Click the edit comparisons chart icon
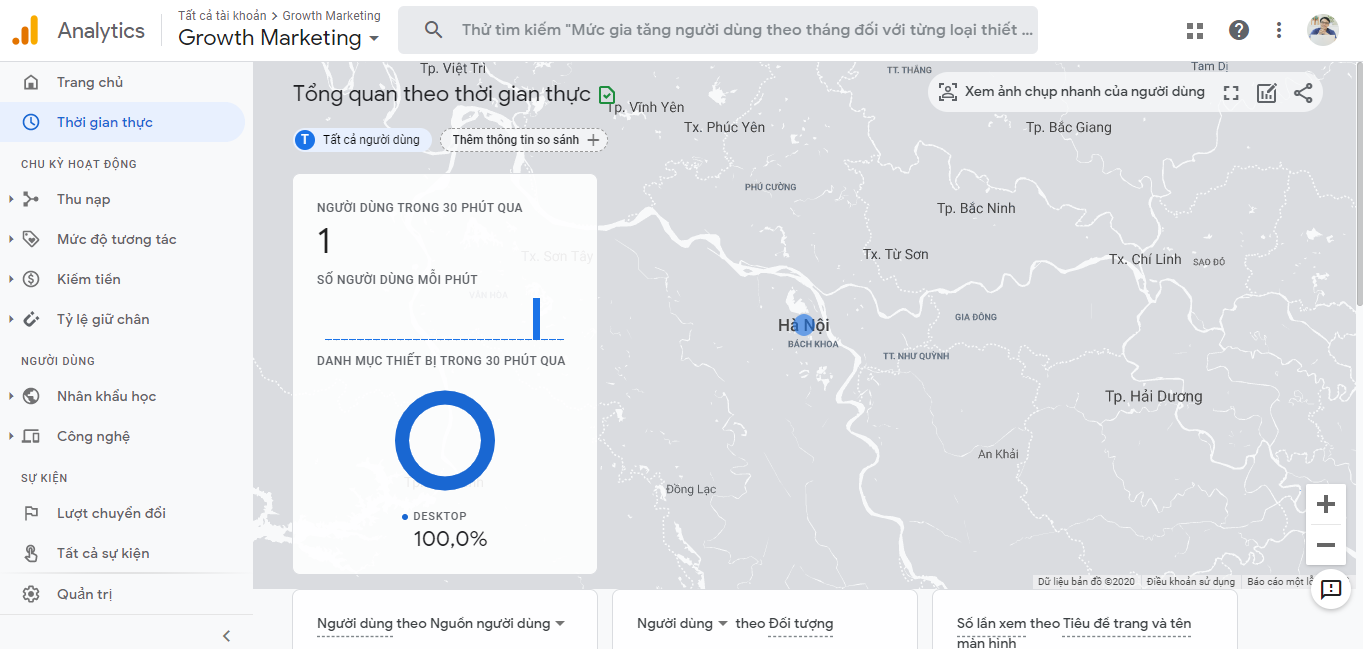 coord(1267,93)
